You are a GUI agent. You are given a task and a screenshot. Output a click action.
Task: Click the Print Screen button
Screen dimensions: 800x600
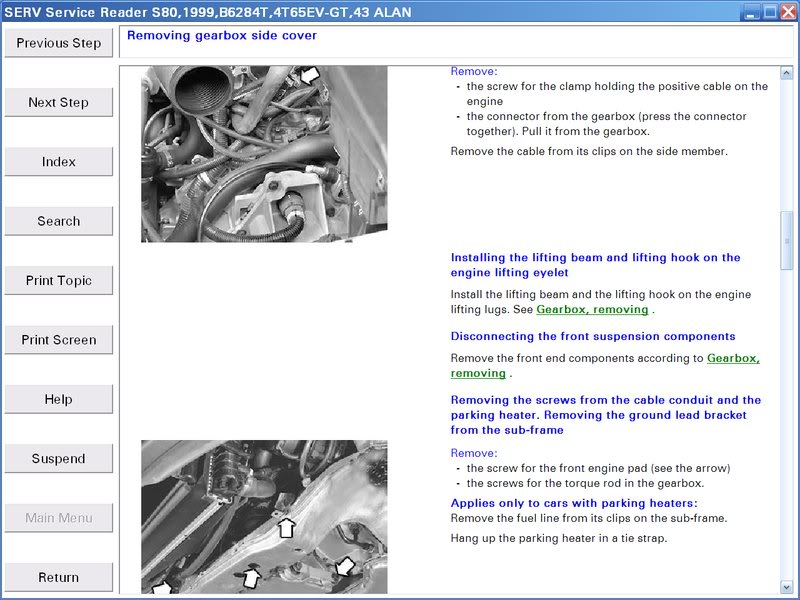click(x=59, y=340)
